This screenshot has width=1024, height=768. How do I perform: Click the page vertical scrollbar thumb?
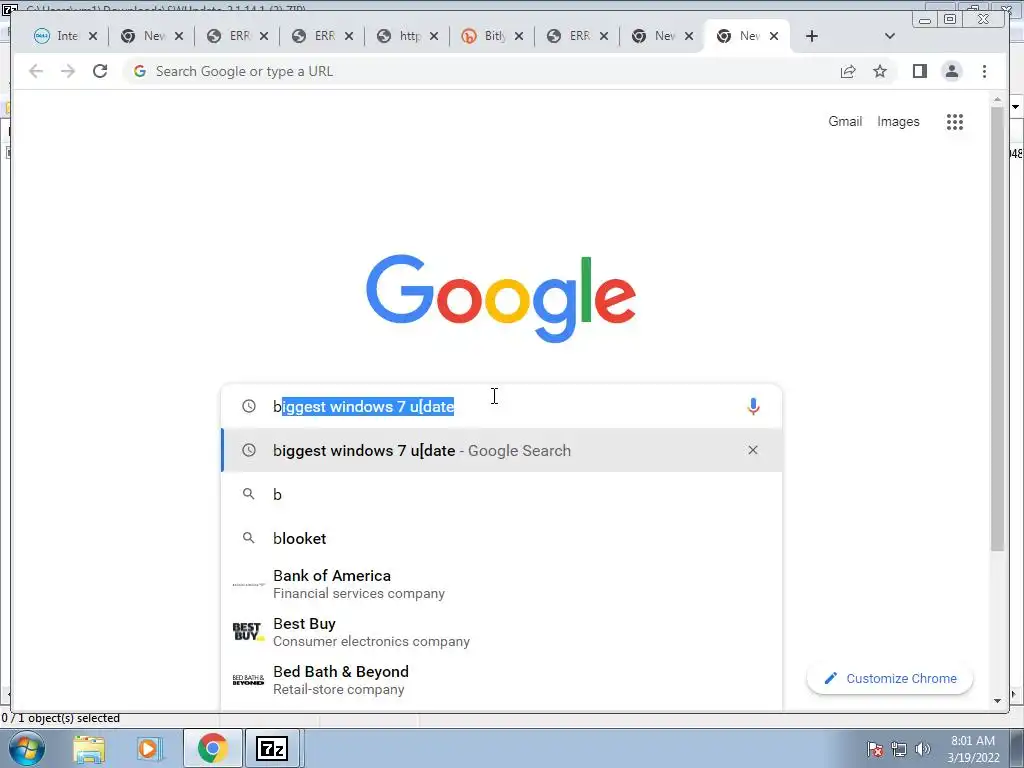tap(997, 329)
